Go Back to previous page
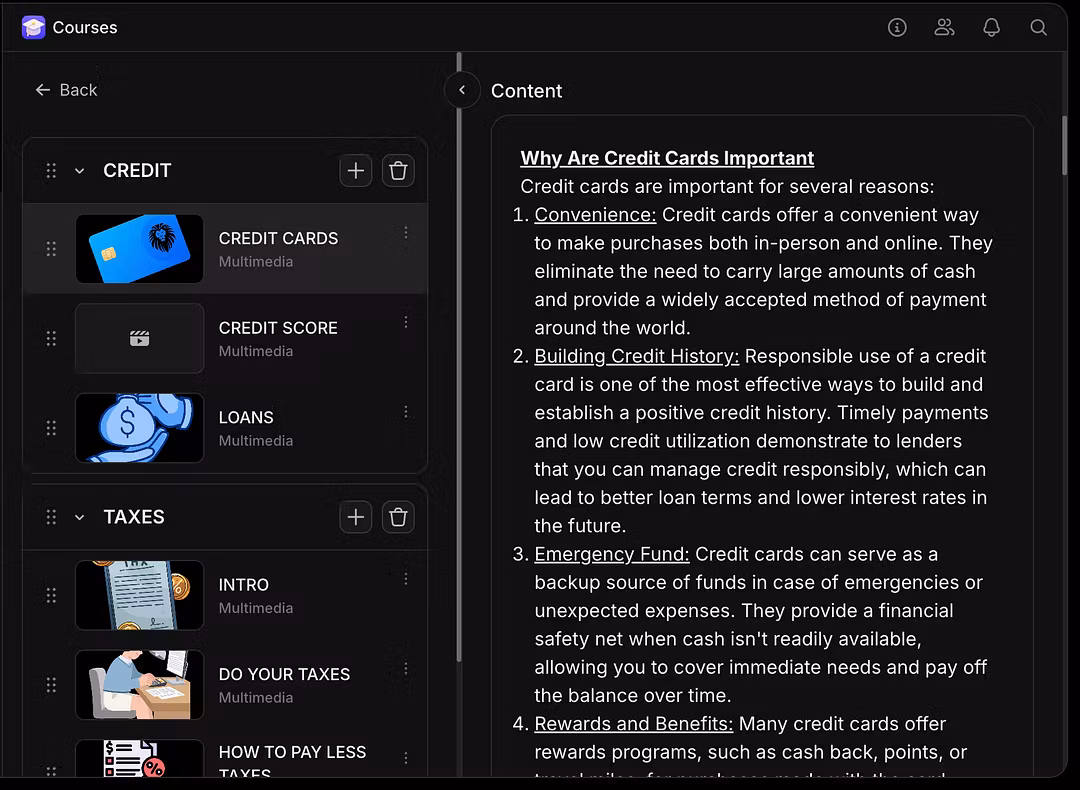 point(66,90)
